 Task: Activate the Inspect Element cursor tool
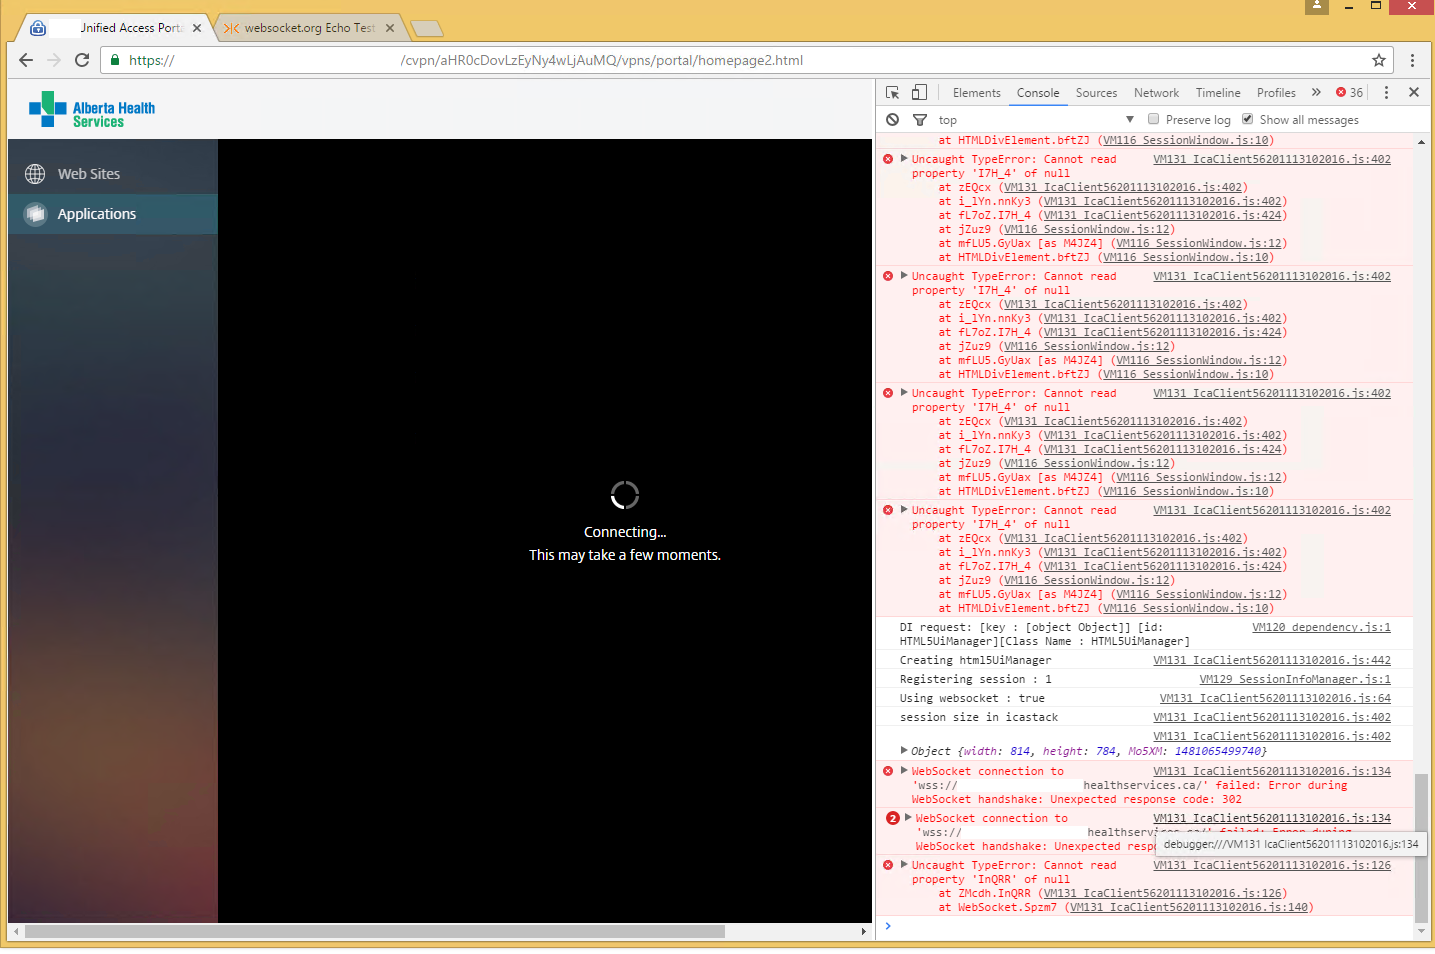(891, 92)
